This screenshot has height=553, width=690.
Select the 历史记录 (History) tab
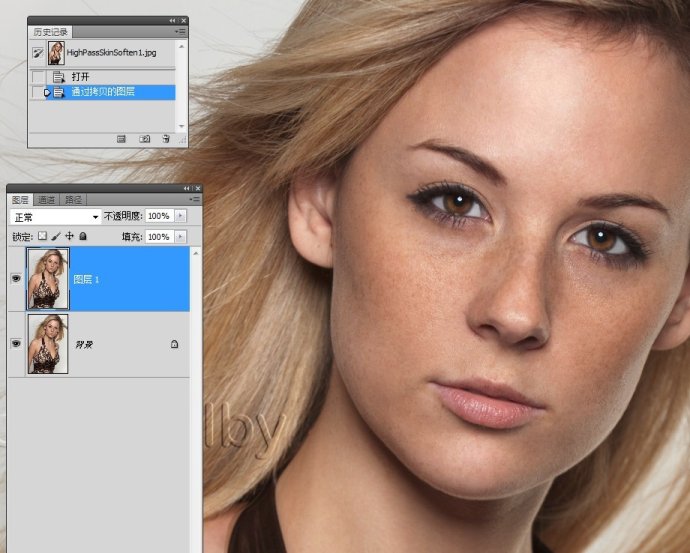(x=51, y=32)
